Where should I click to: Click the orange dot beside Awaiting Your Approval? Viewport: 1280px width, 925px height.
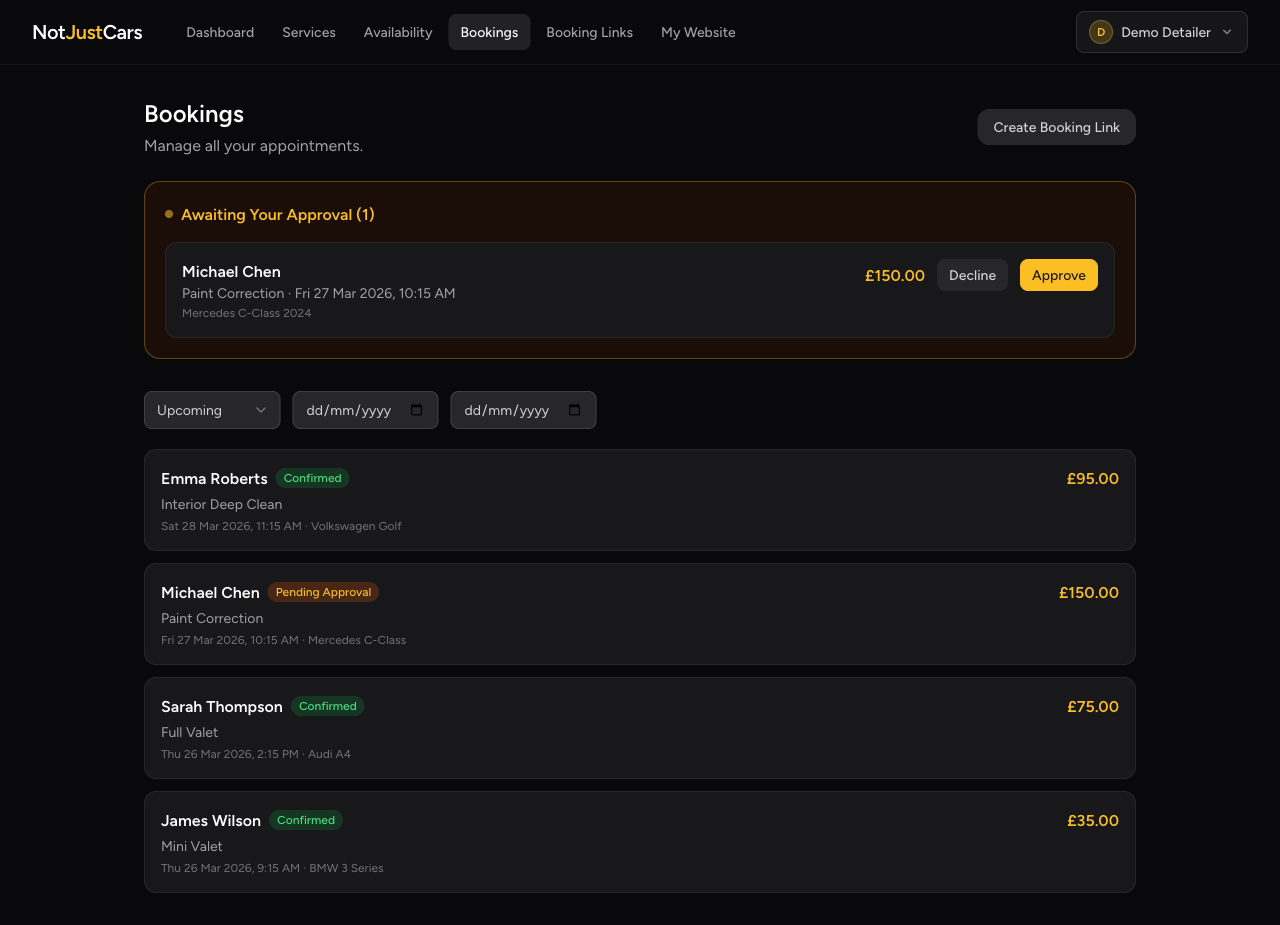point(167,214)
